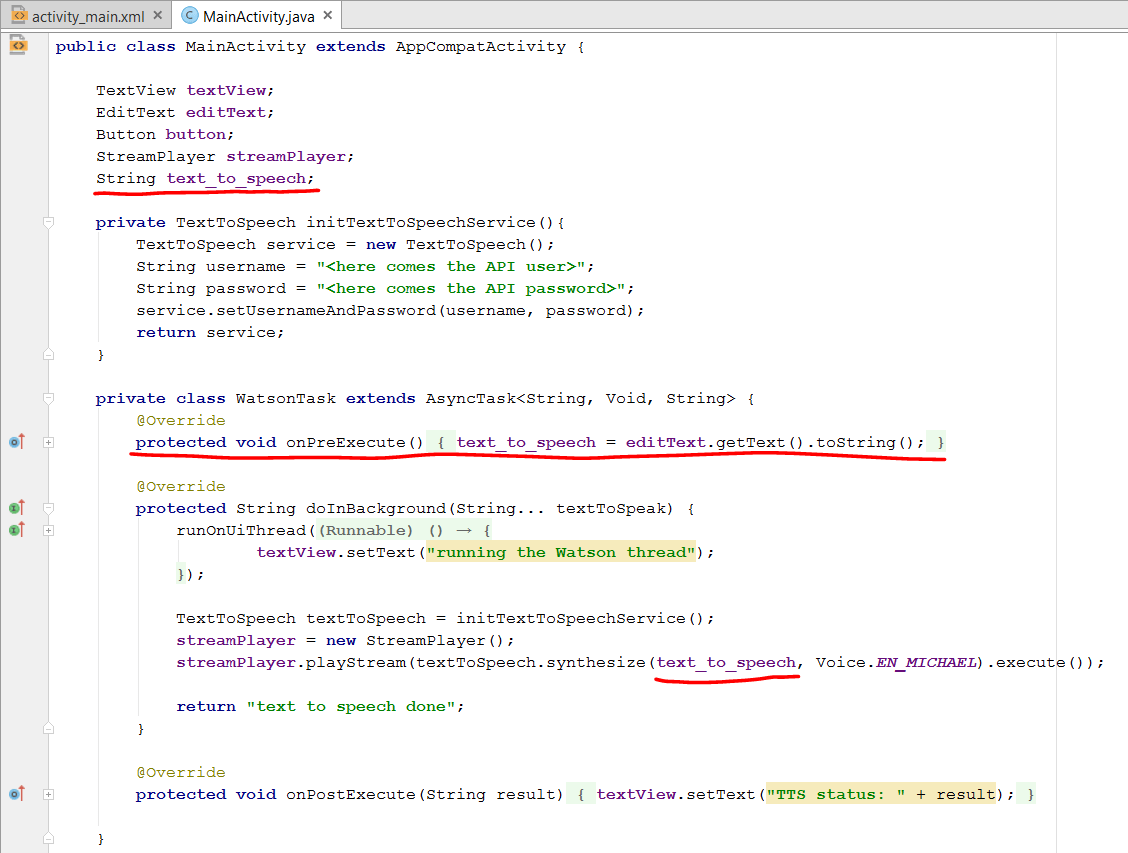The height and width of the screenshot is (853, 1128).
Task: Expand the folded Runnable lambda
Action: click(x=48, y=530)
